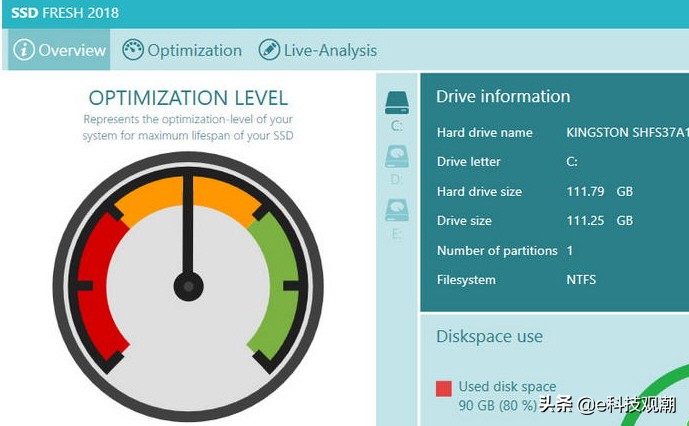This screenshot has height=426, width=689.
Task: Open the Overview tab
Action: pos(59,50)
